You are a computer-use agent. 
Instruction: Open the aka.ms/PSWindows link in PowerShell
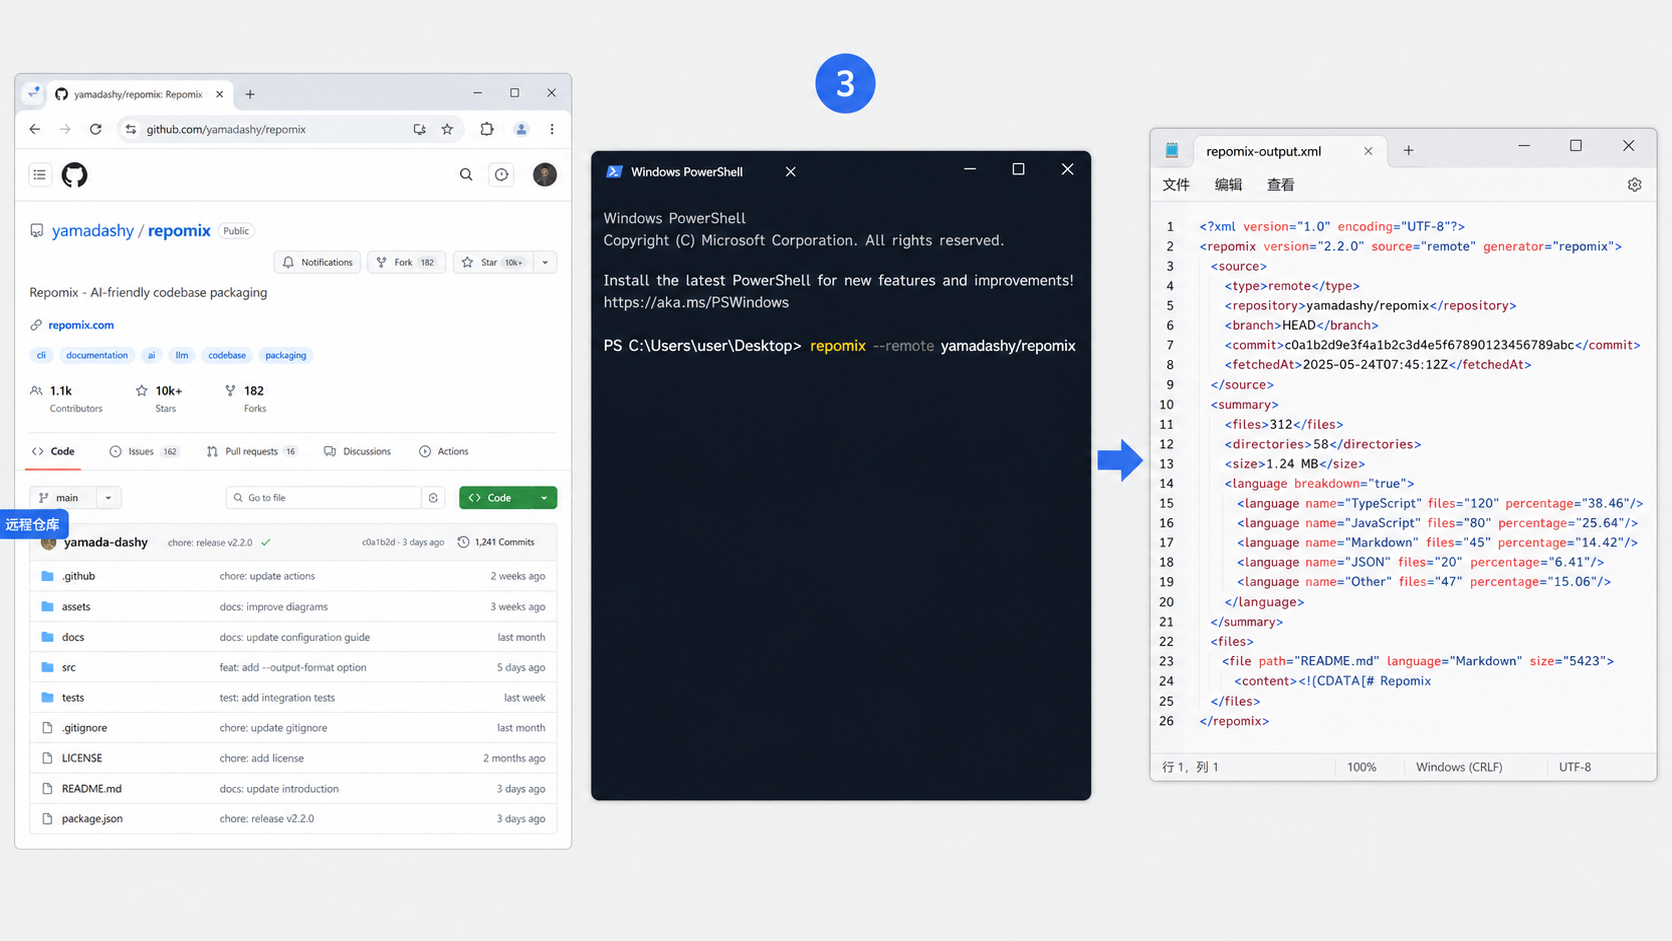pyautogui.click(x=696, y=303)
